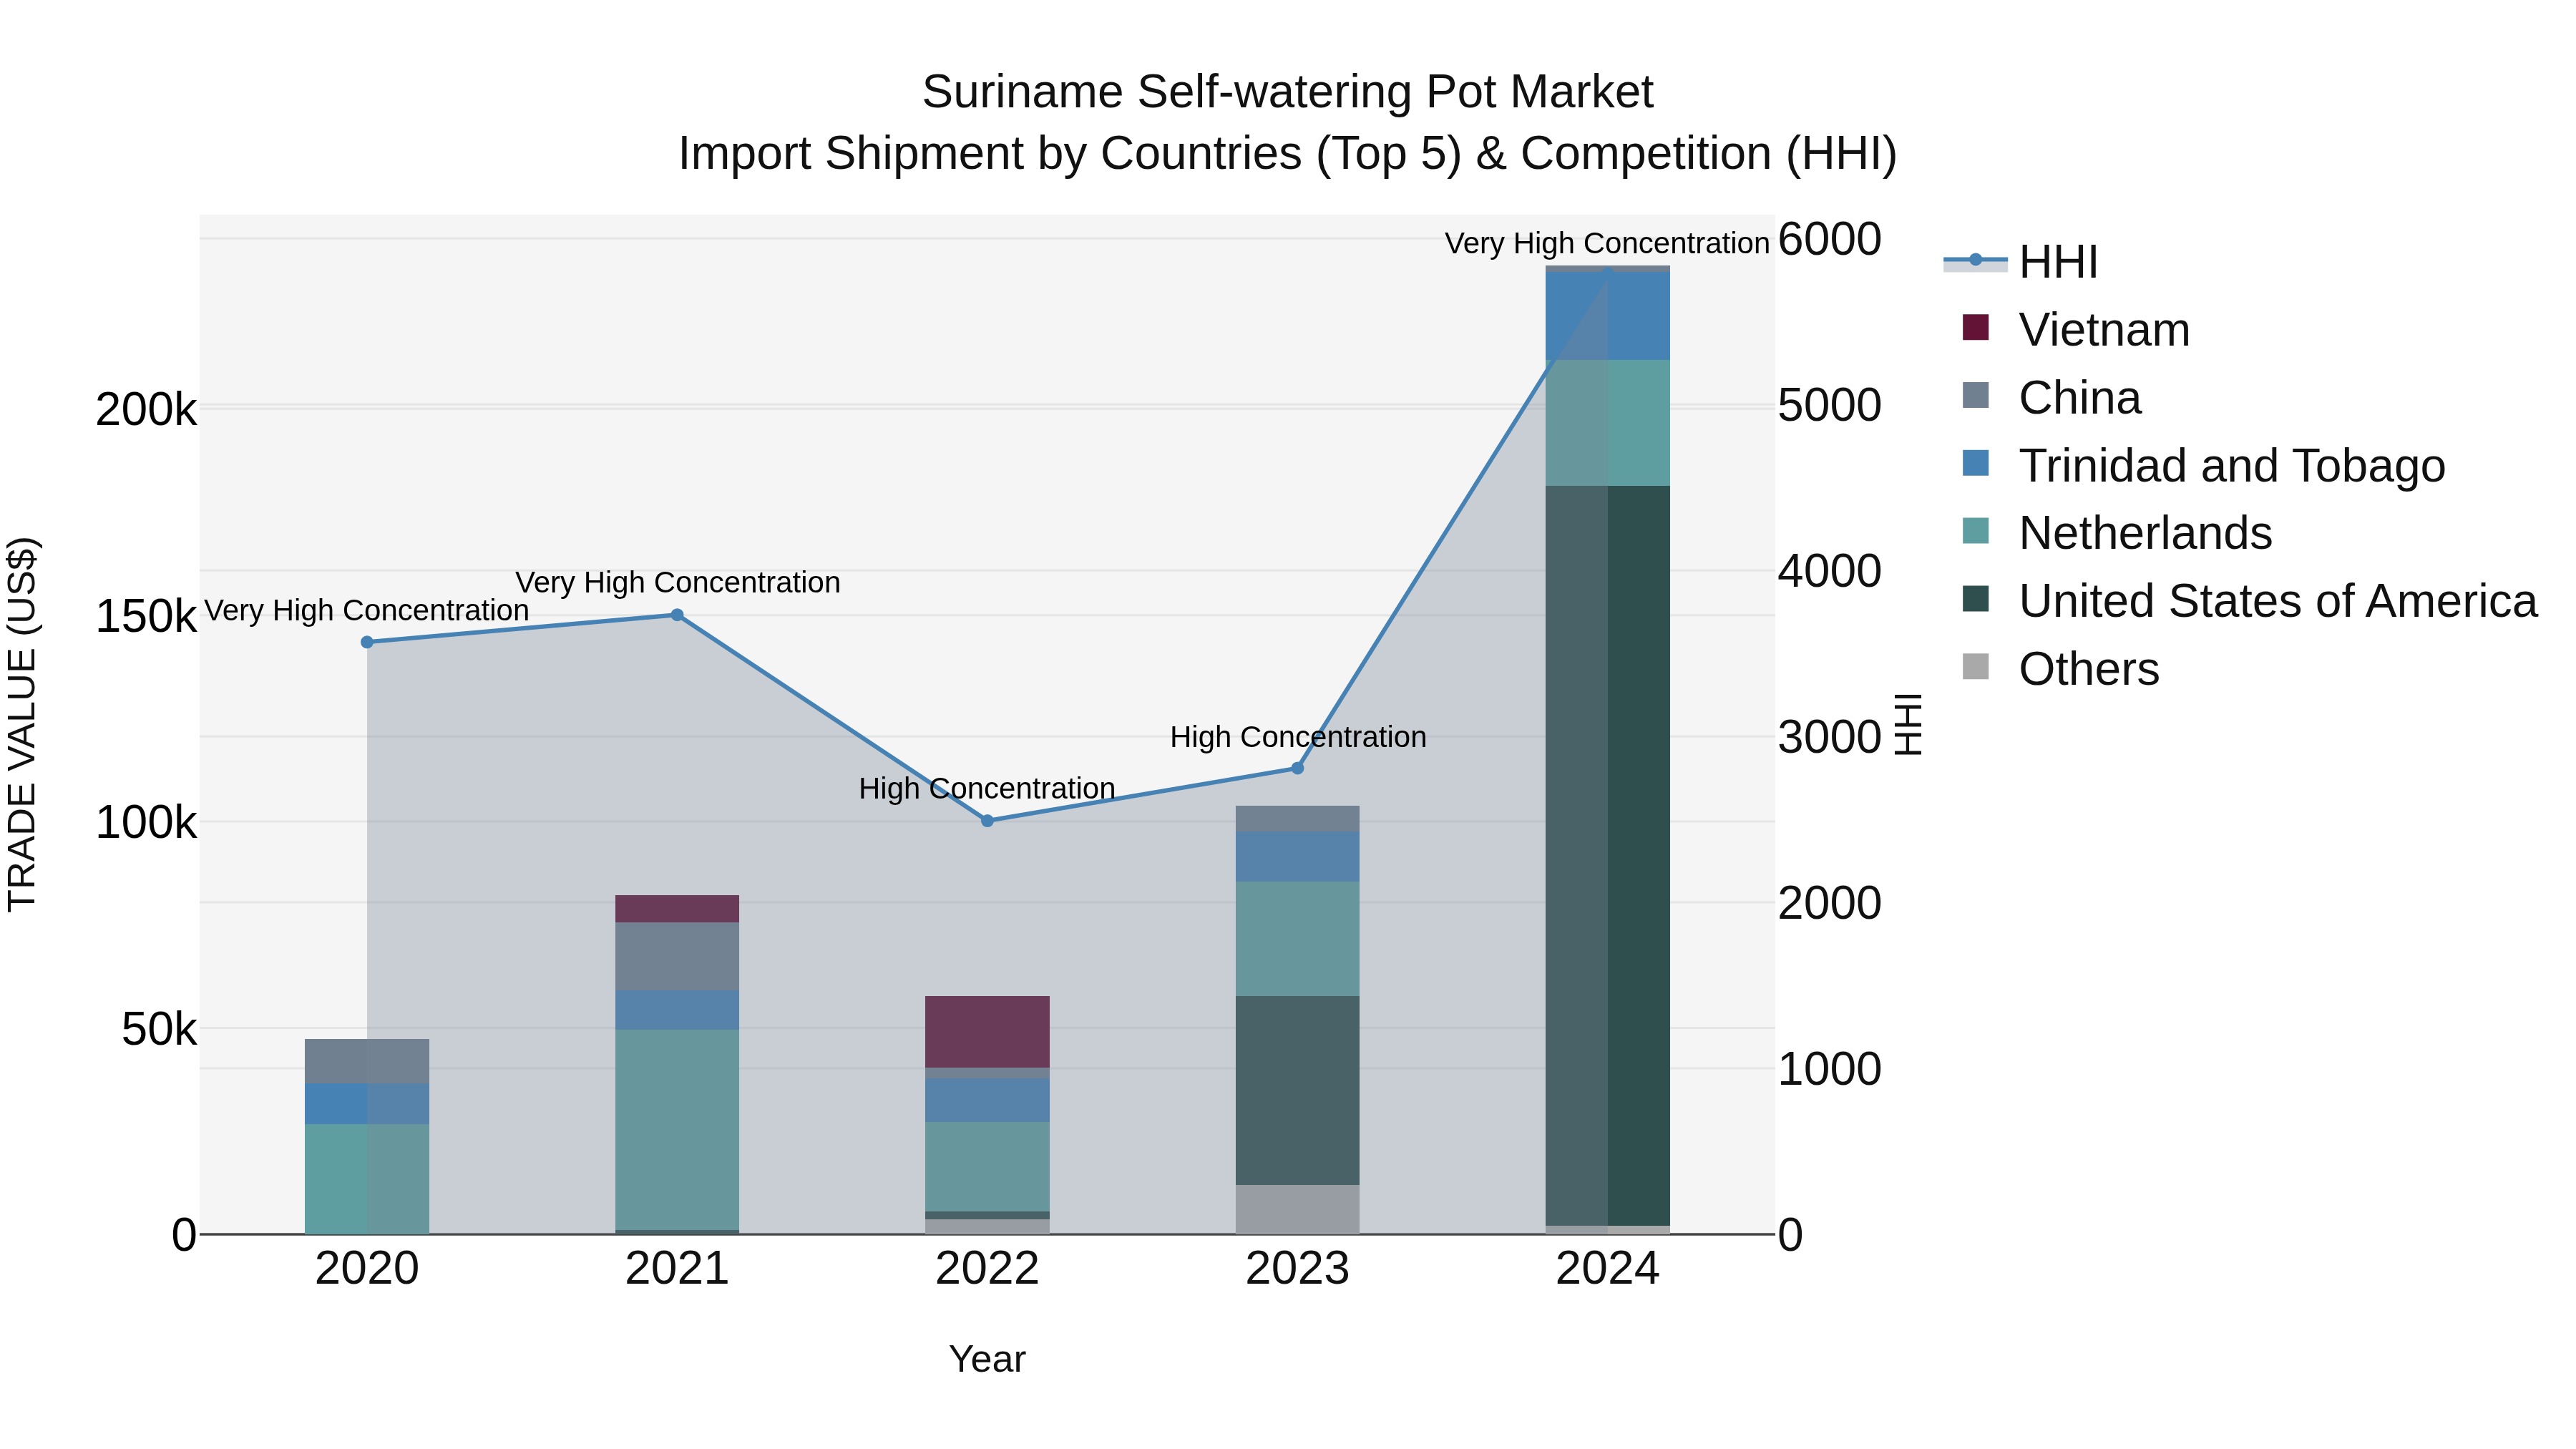Click the 5000 HHI axis tick label

coord(1830,405)
